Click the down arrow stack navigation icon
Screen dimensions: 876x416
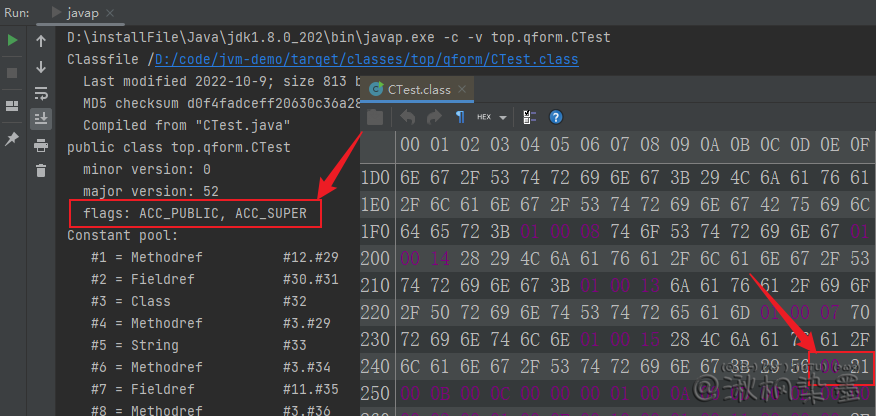click(x=41, y=67)
